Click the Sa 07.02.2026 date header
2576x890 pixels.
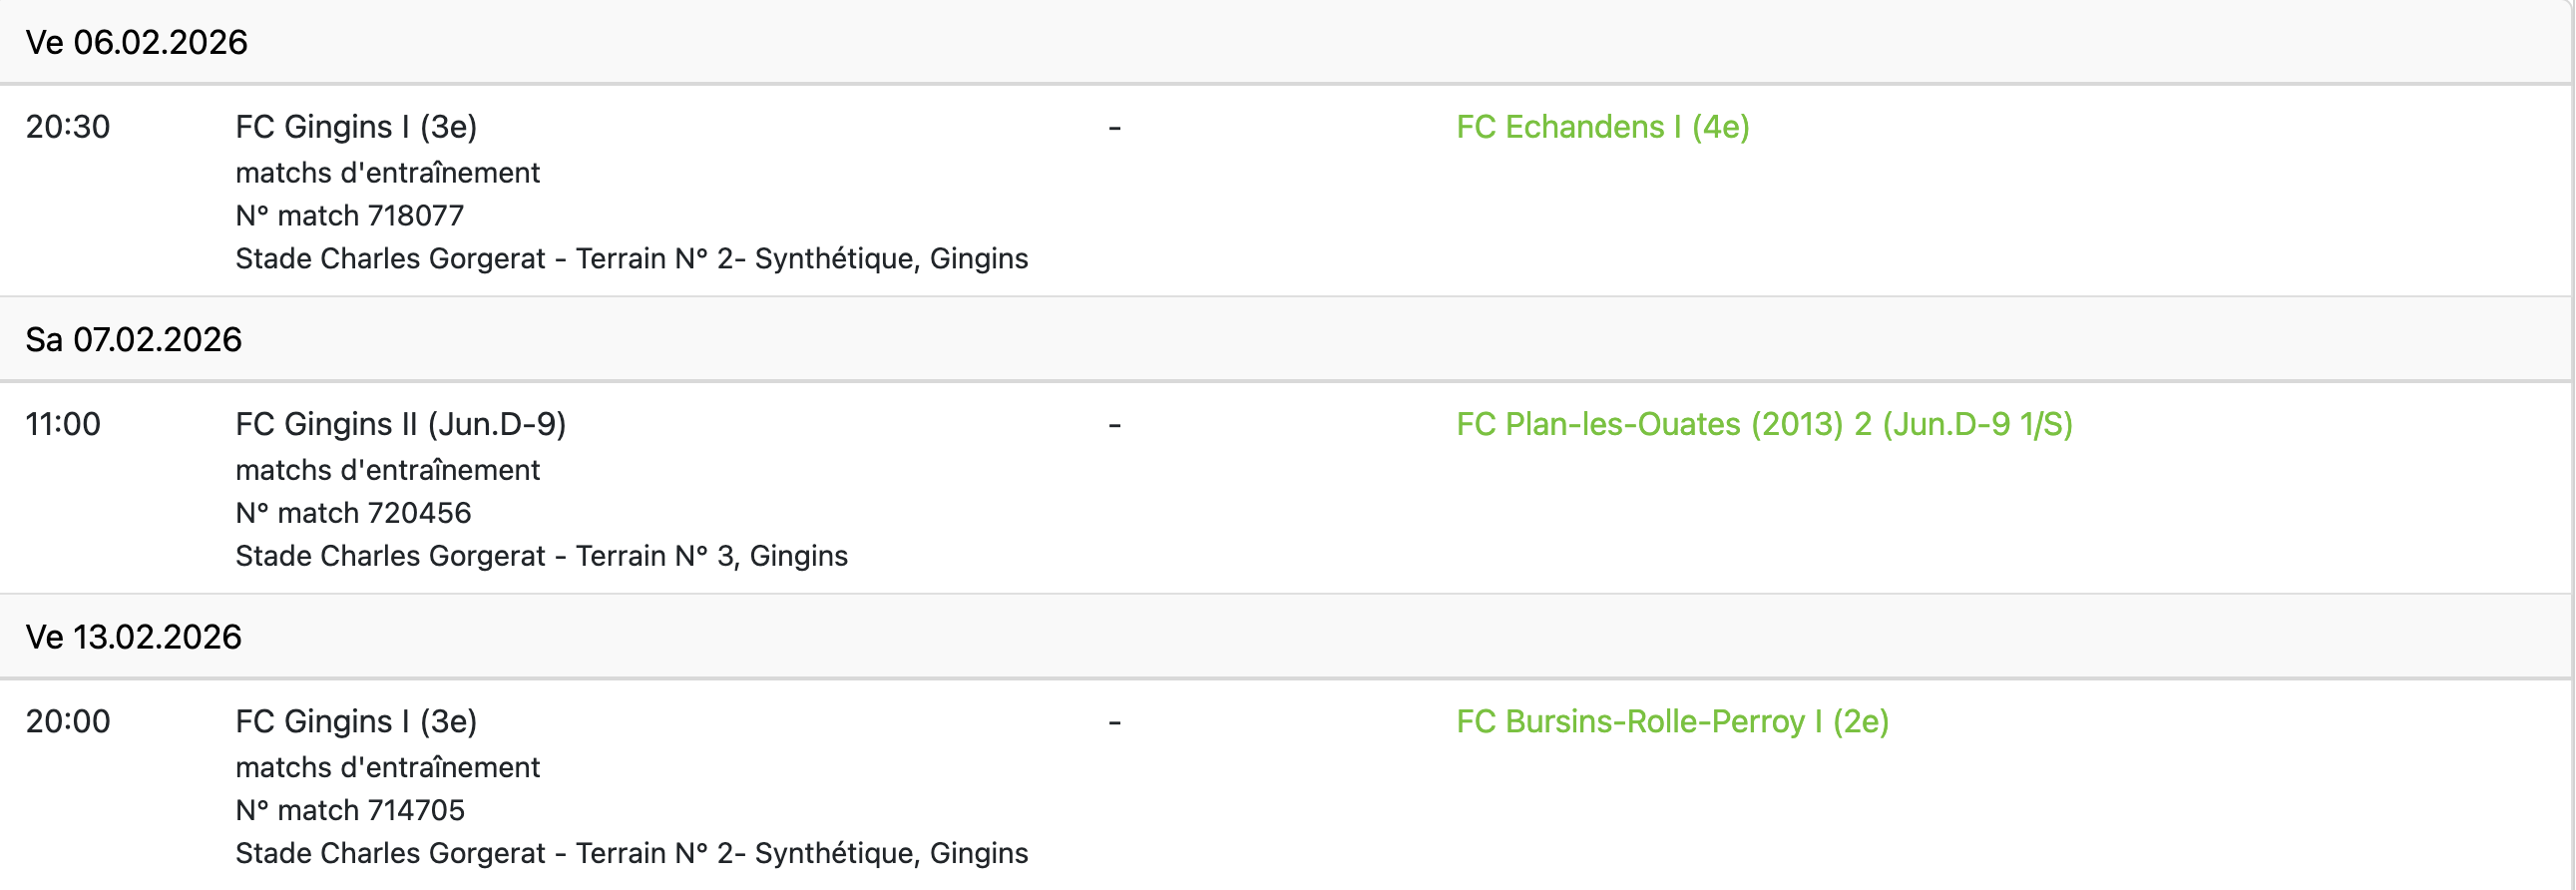tap(134, 339)
